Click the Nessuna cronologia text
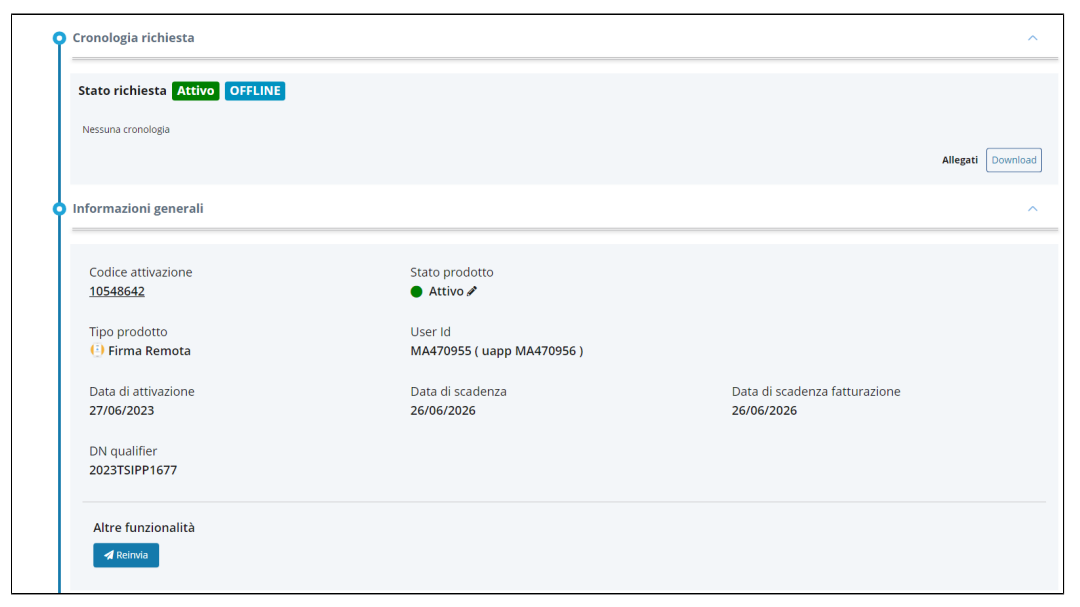The width and height of the screenshot is (1080, 607). [126, 129]
